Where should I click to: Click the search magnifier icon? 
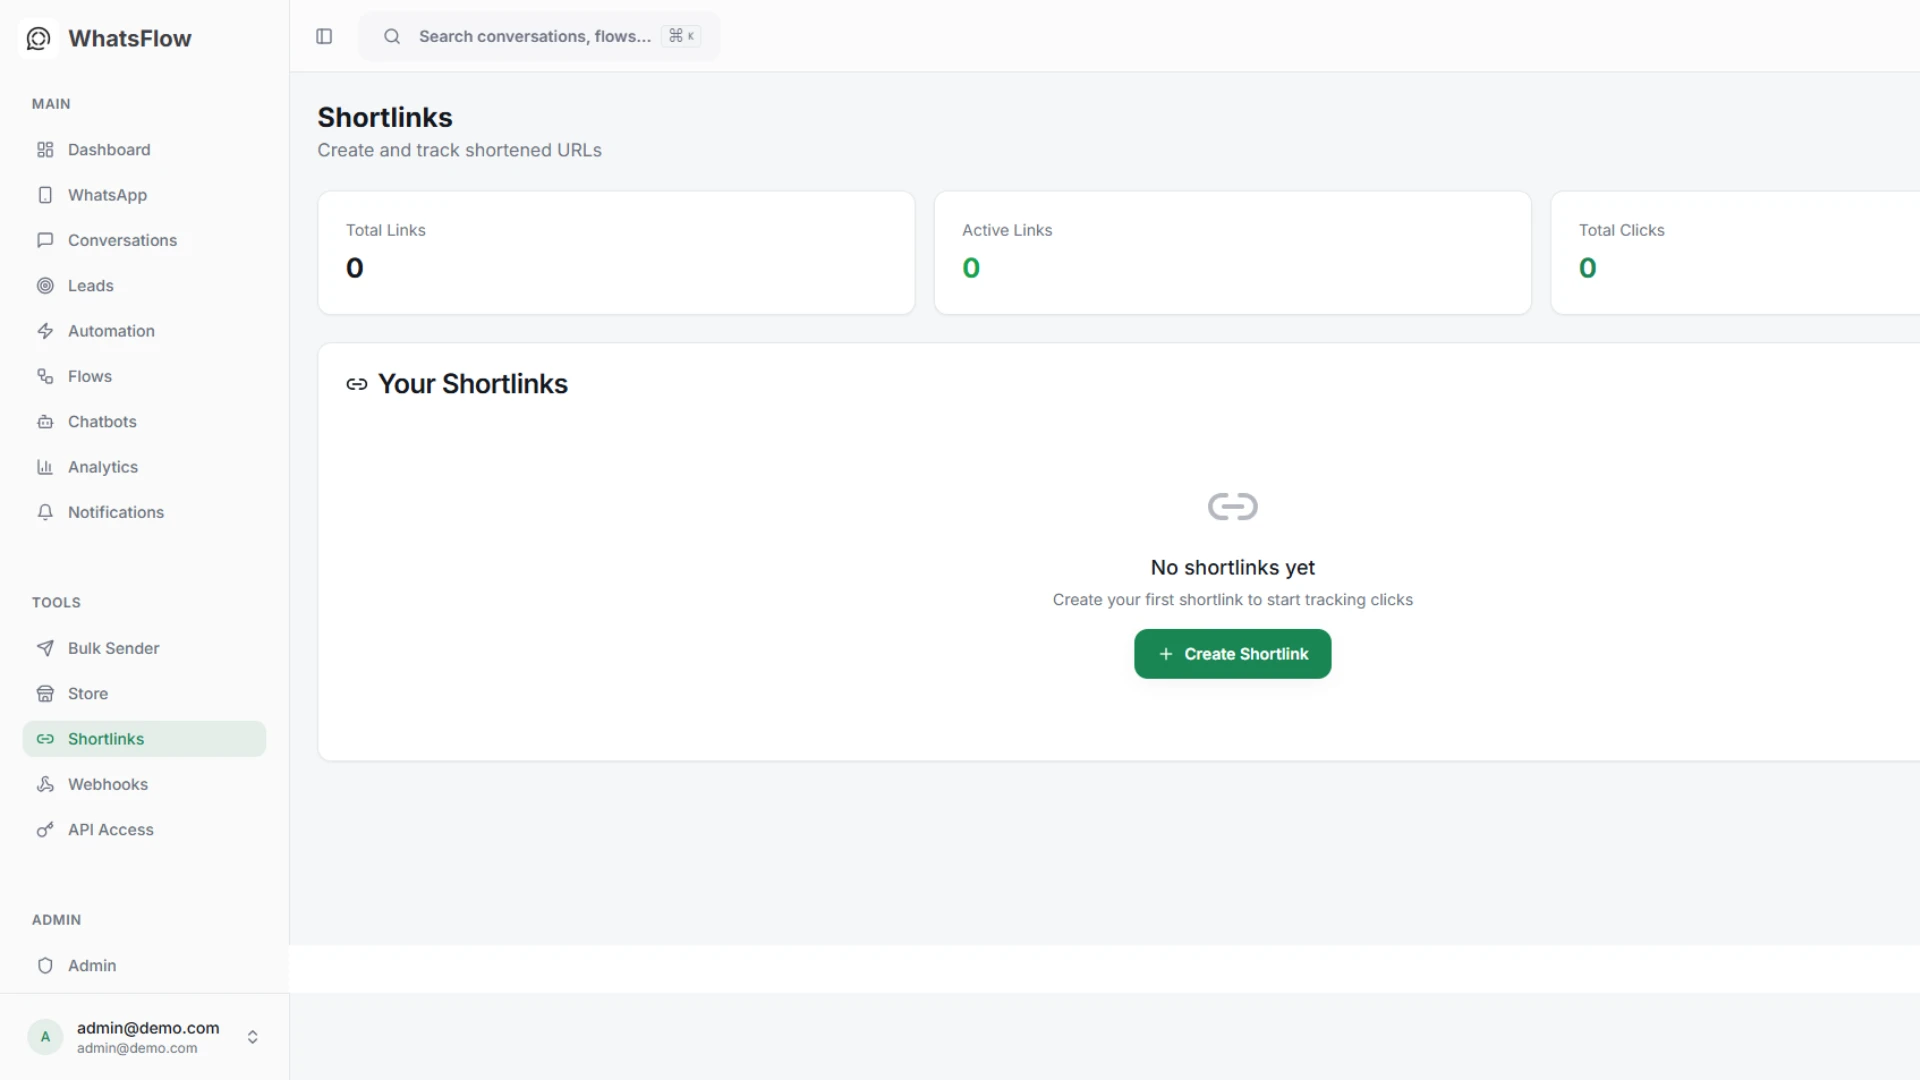392,36
